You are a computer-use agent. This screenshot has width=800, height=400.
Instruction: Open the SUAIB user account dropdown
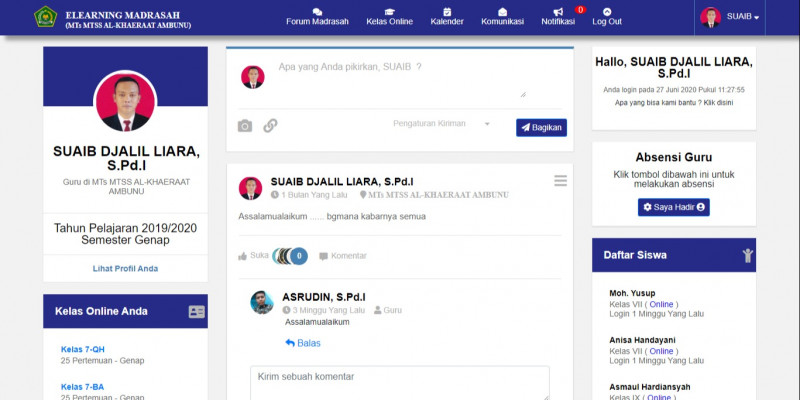(731, 17)
